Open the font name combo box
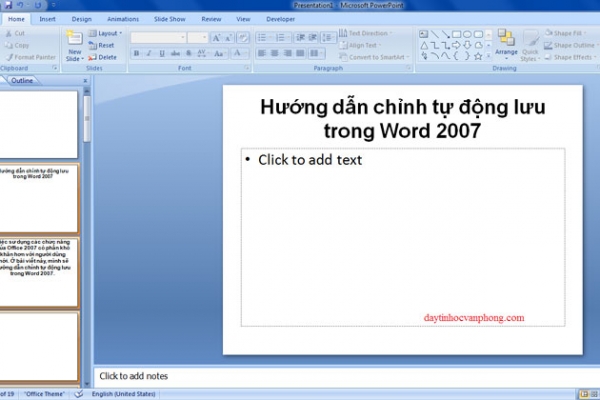 158,38
